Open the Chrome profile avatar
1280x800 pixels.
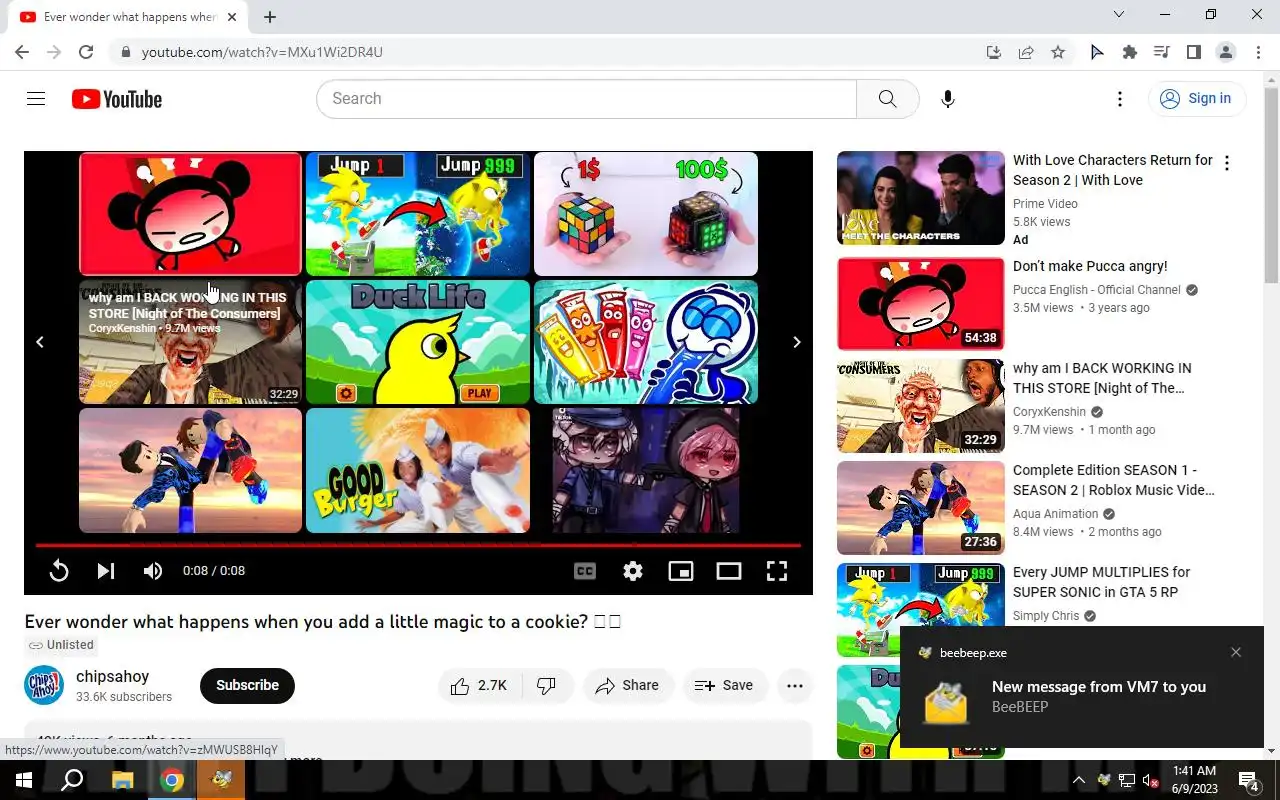(1226, 52)
